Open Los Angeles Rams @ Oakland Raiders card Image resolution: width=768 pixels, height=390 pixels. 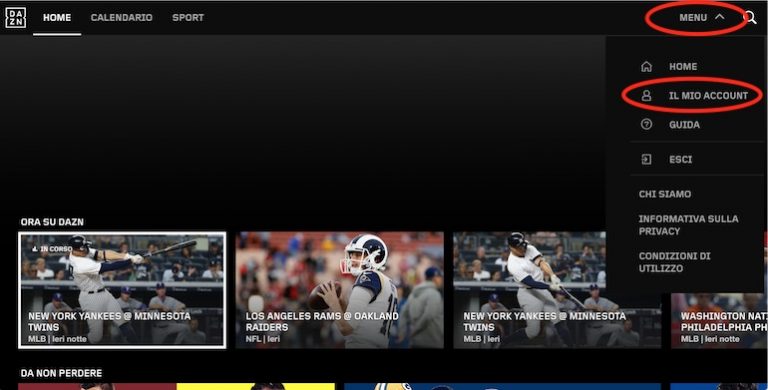click(x=339, y=290)
